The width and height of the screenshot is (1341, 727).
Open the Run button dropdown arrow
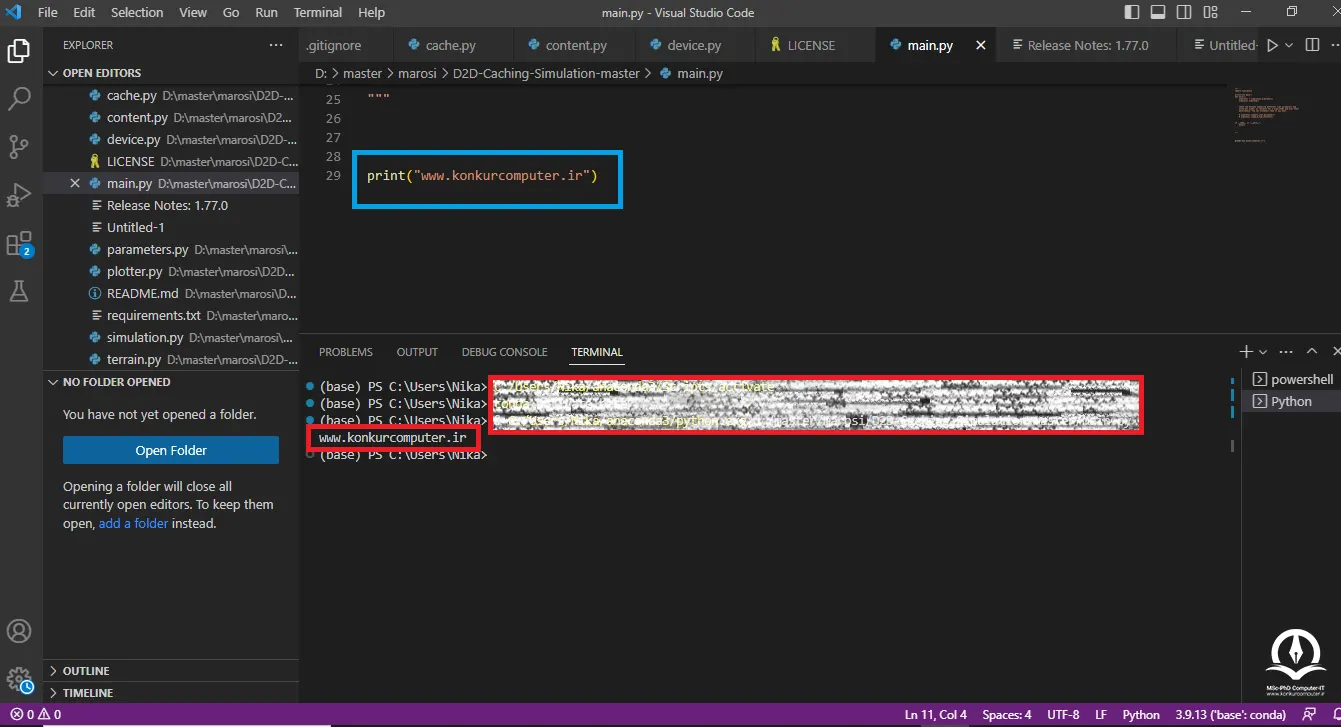(1288, 45)
